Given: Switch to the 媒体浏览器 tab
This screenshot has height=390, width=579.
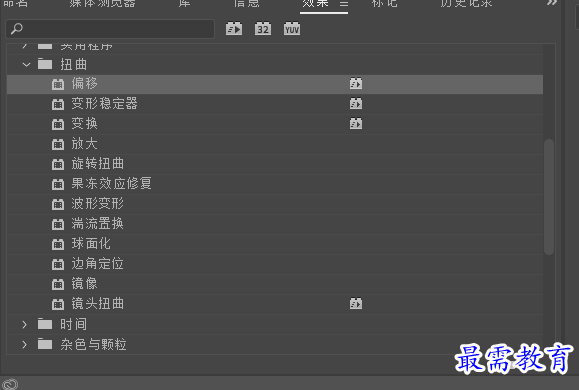Looking at the screenshot, I should coord(102,3).
